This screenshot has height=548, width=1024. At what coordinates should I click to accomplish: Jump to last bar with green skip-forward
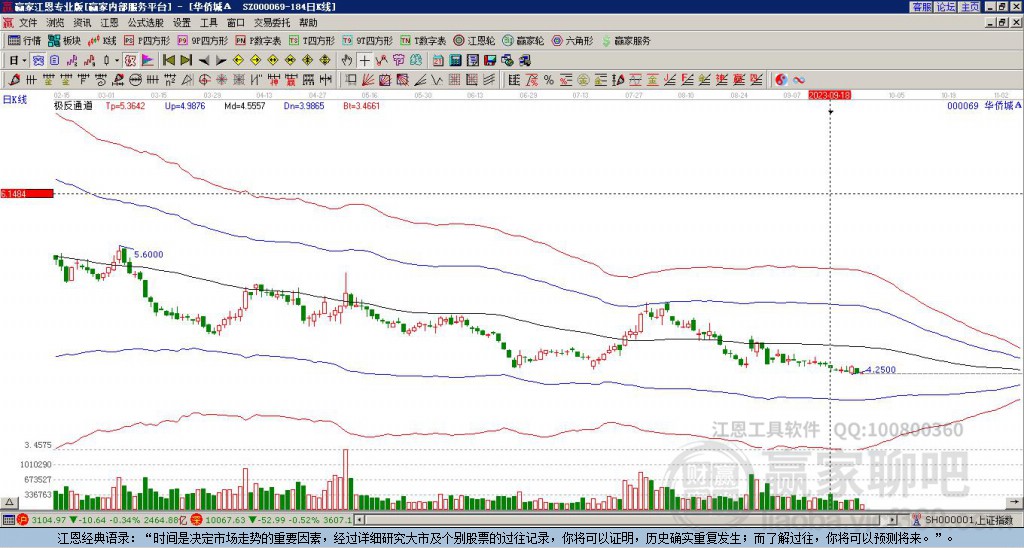point(186,60)
